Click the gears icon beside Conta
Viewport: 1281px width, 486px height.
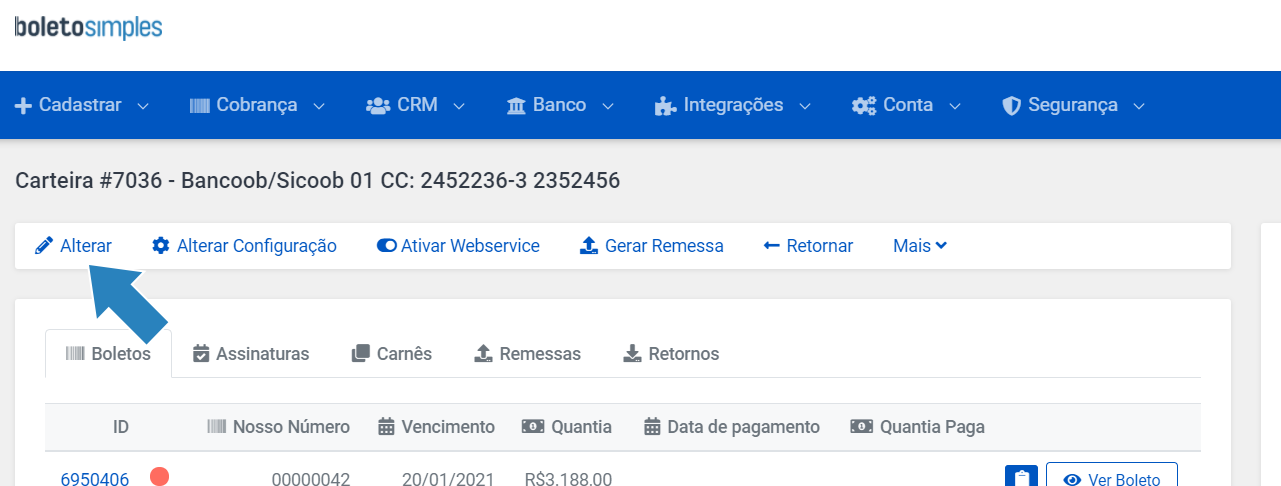click(x=864, y=105)
